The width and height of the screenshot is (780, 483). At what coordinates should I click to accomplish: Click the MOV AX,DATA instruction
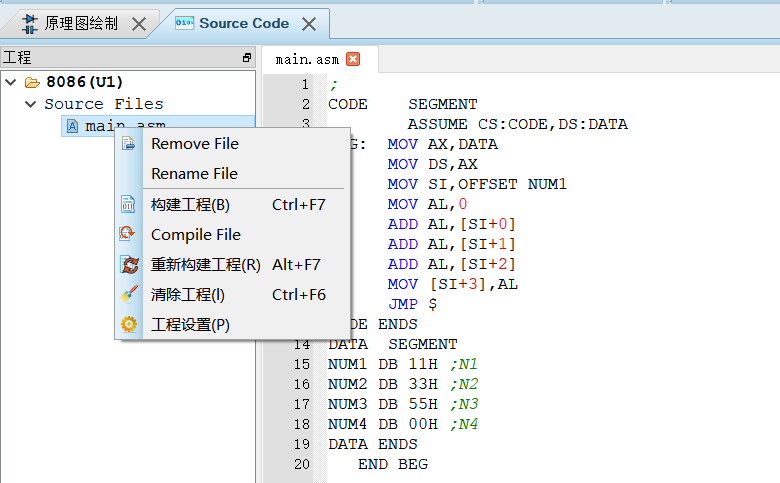pyautogui.click(x=442, y=144)
